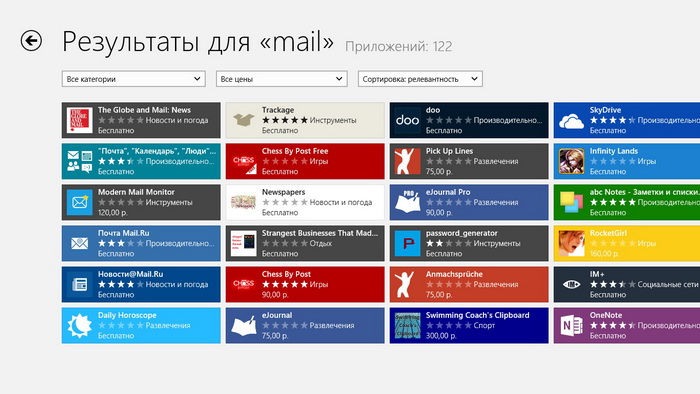The image size is (700, 394).
Task: Click the 'Trackage' app title
Action: [x=278, y=110]
